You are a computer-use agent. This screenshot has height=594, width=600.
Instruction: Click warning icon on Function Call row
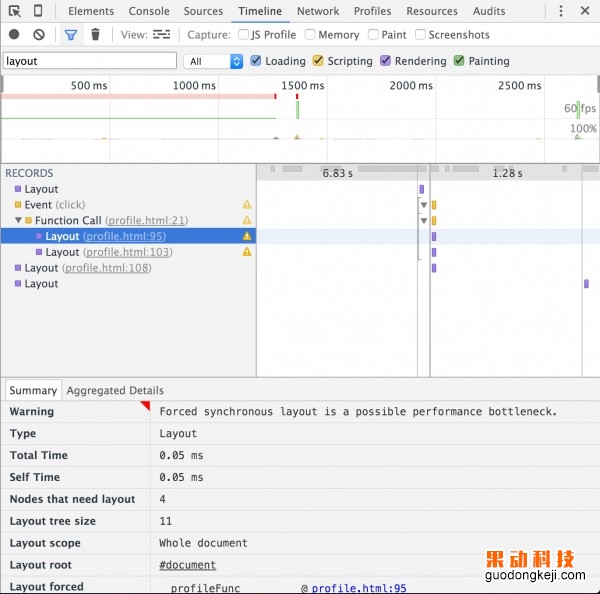coord(247,220)
